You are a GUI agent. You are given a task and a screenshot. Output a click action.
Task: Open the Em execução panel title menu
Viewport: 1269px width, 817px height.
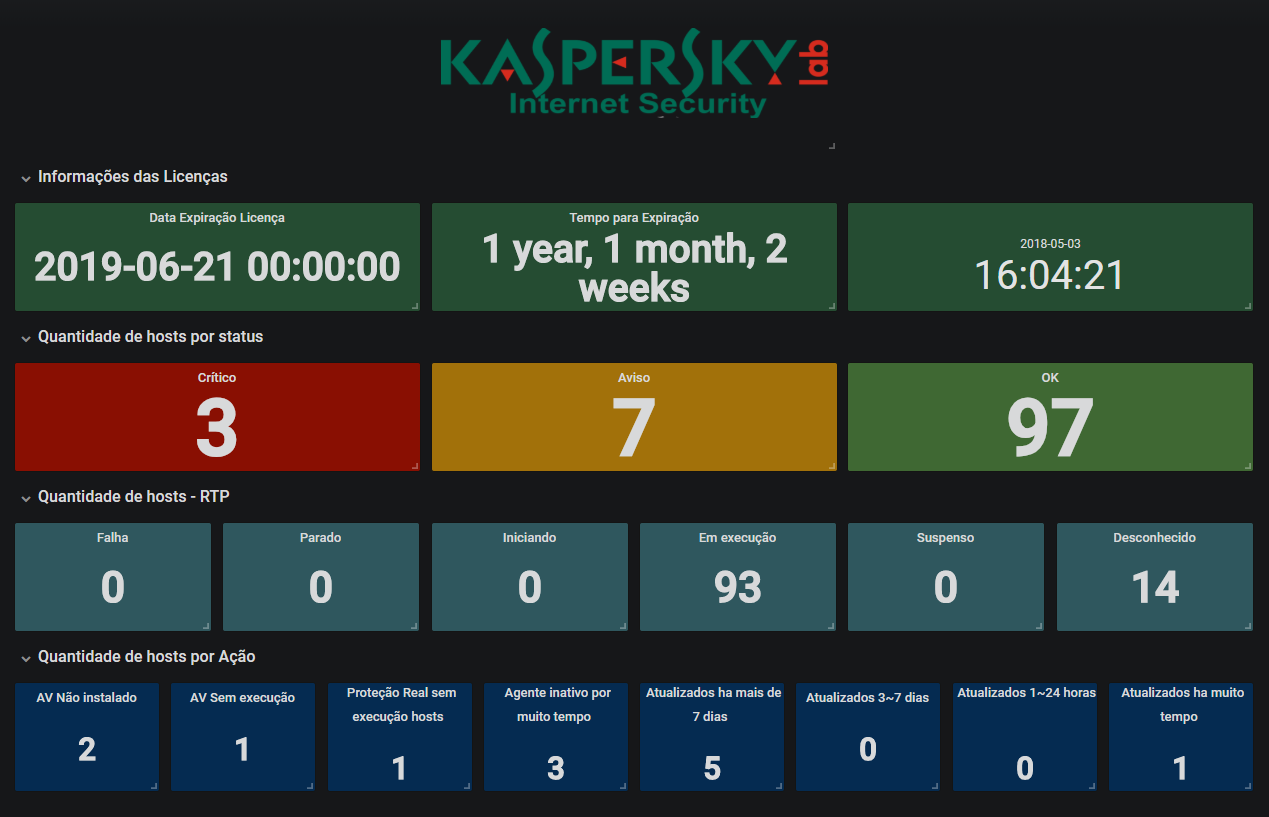(x=738, y=538)
